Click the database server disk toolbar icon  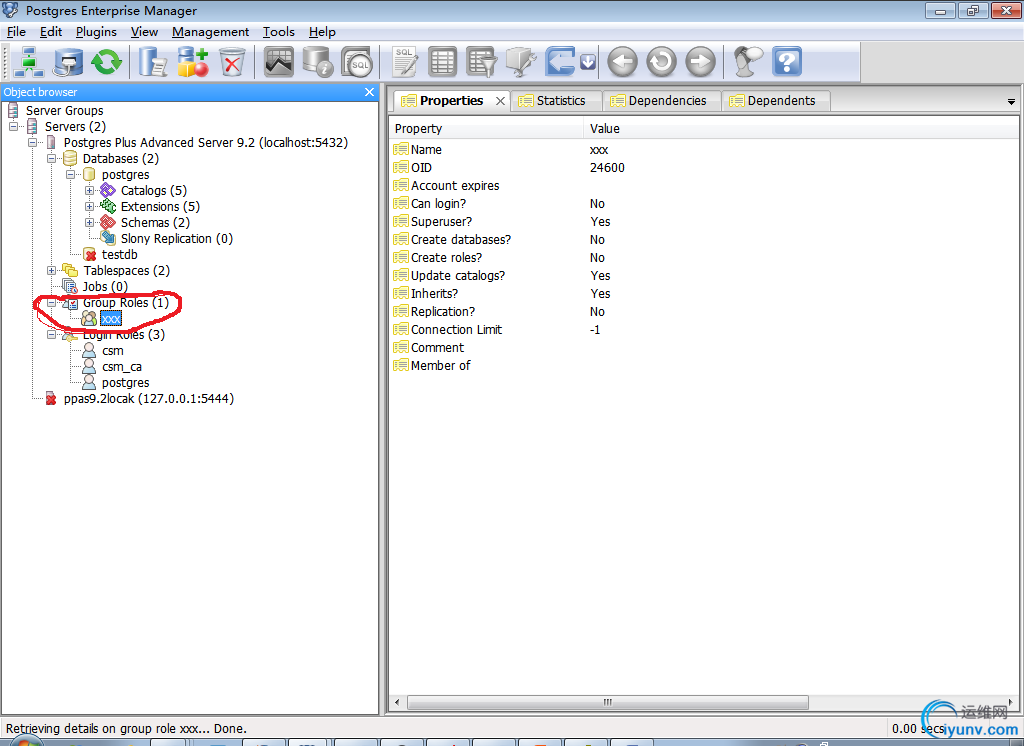coord(68,62)
